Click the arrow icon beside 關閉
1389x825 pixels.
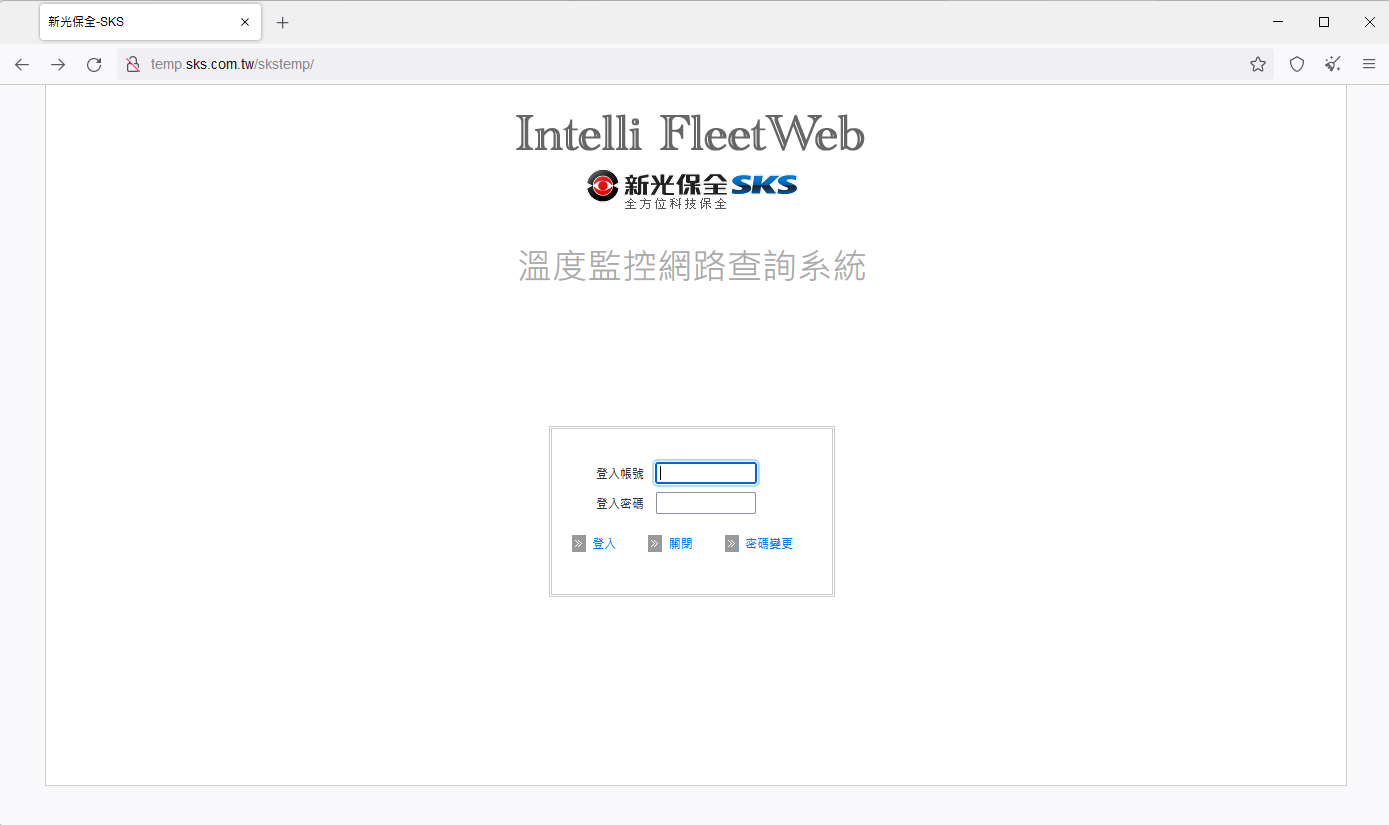655,544
